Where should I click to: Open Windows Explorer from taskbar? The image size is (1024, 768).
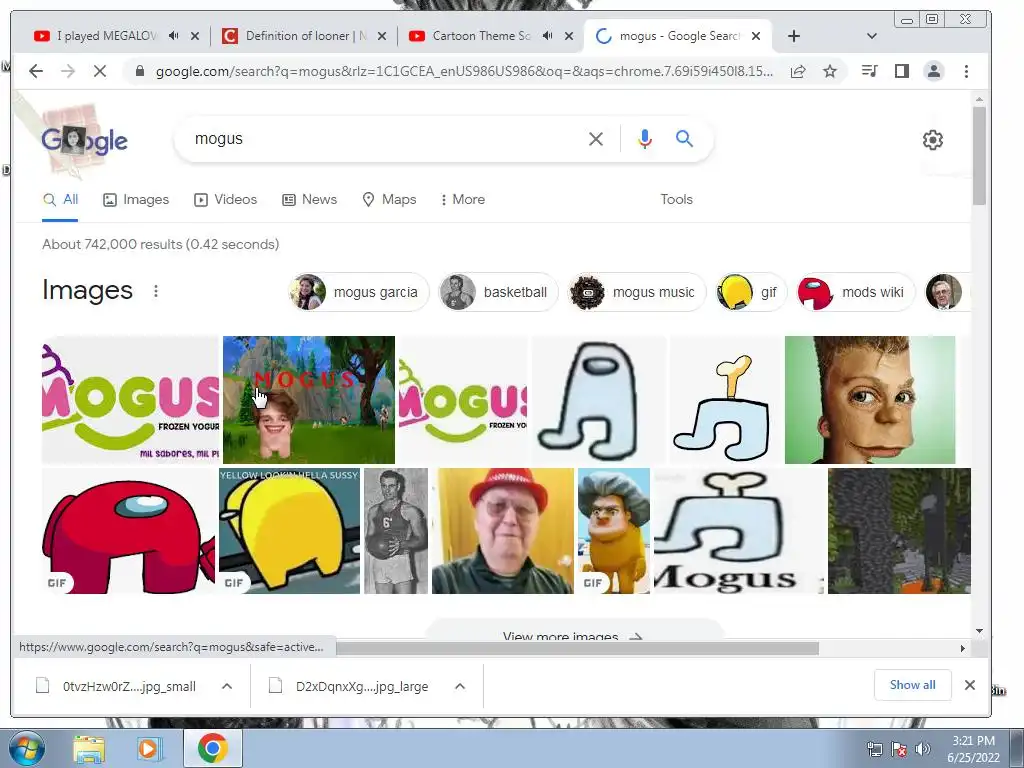89,749
